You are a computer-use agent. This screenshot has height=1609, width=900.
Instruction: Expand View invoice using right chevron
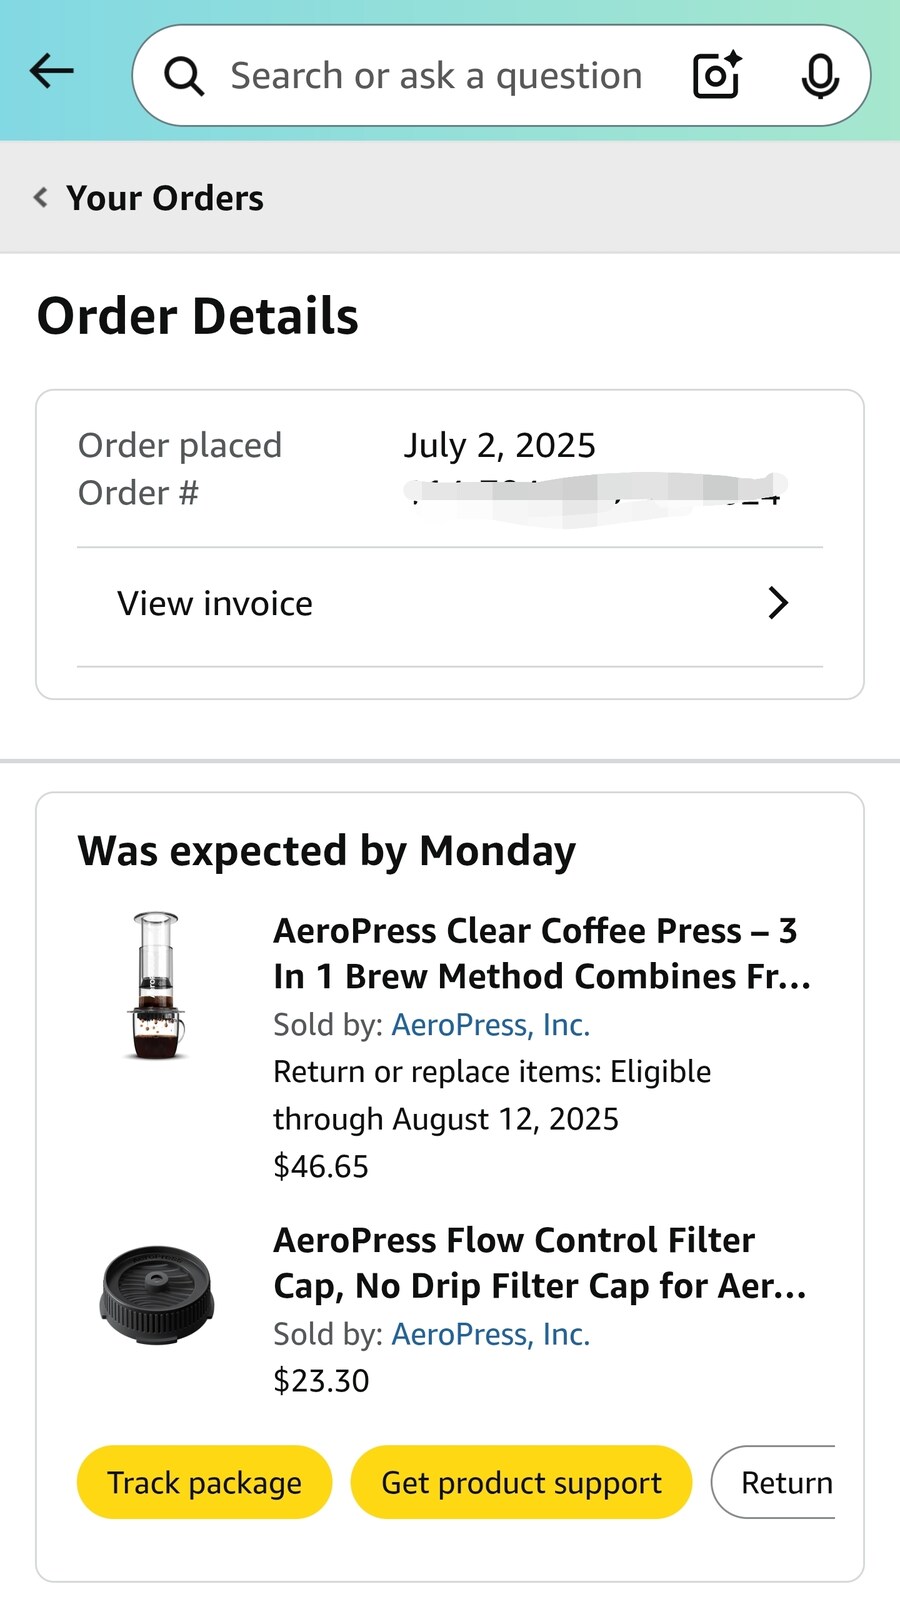pyautogui.click(x=778, y=603)
